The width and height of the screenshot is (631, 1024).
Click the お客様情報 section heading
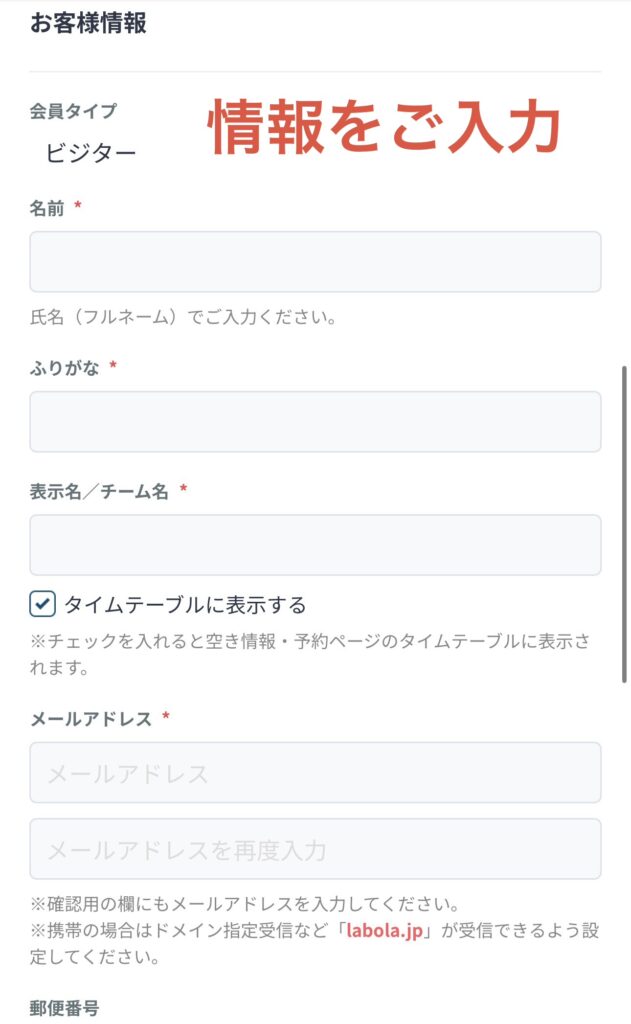pos(89,24)
